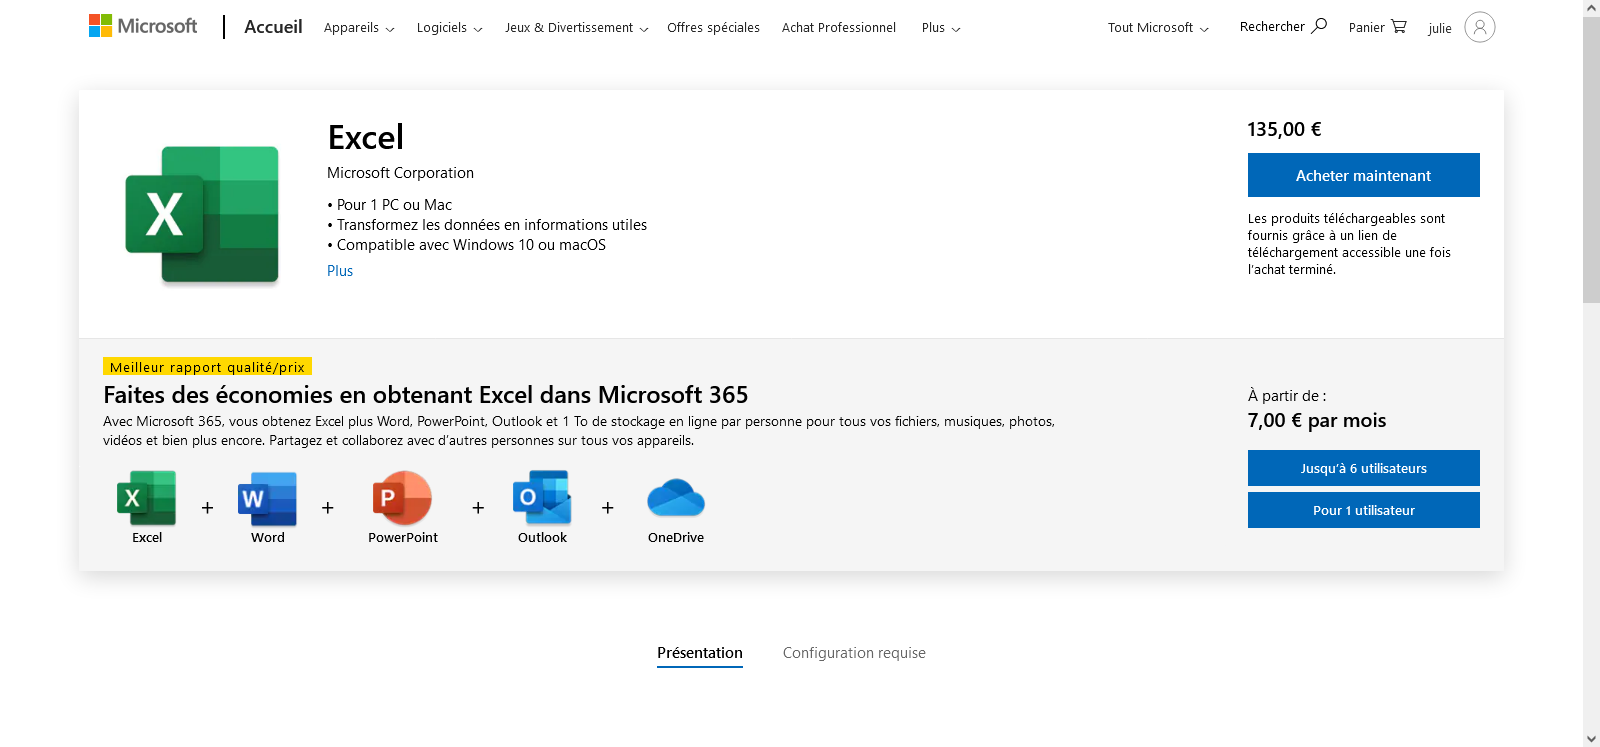Click the Outlook icon in bundle
The image size is (1600, 747).
542,498
